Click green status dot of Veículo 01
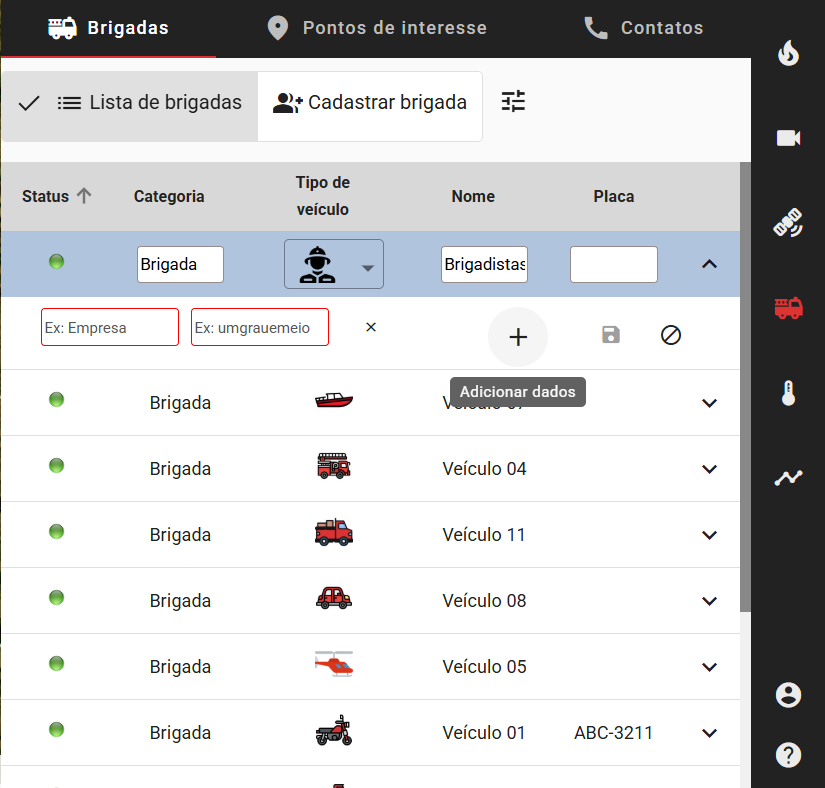 56,730
